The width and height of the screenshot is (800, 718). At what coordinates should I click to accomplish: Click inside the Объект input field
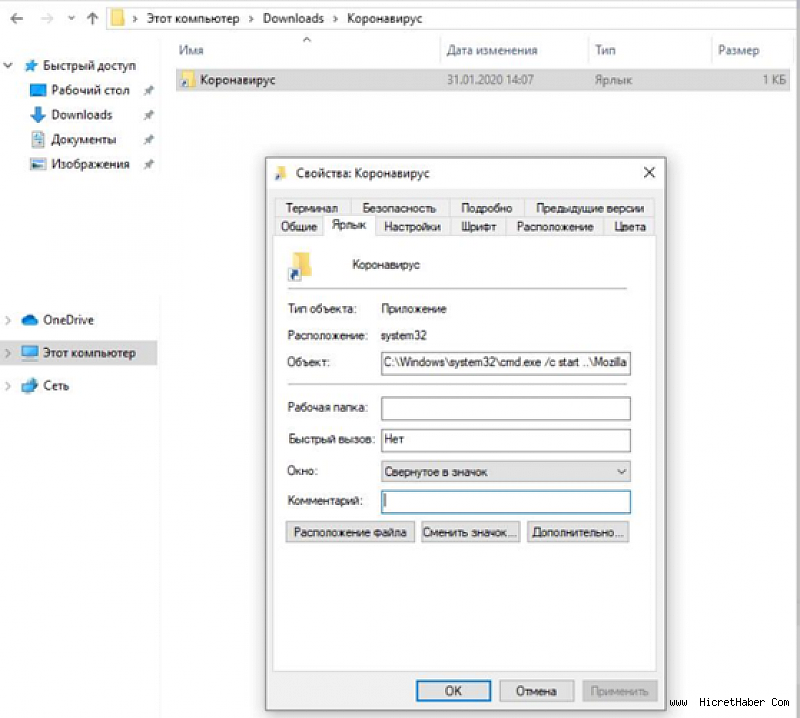[x=505, y=363]
